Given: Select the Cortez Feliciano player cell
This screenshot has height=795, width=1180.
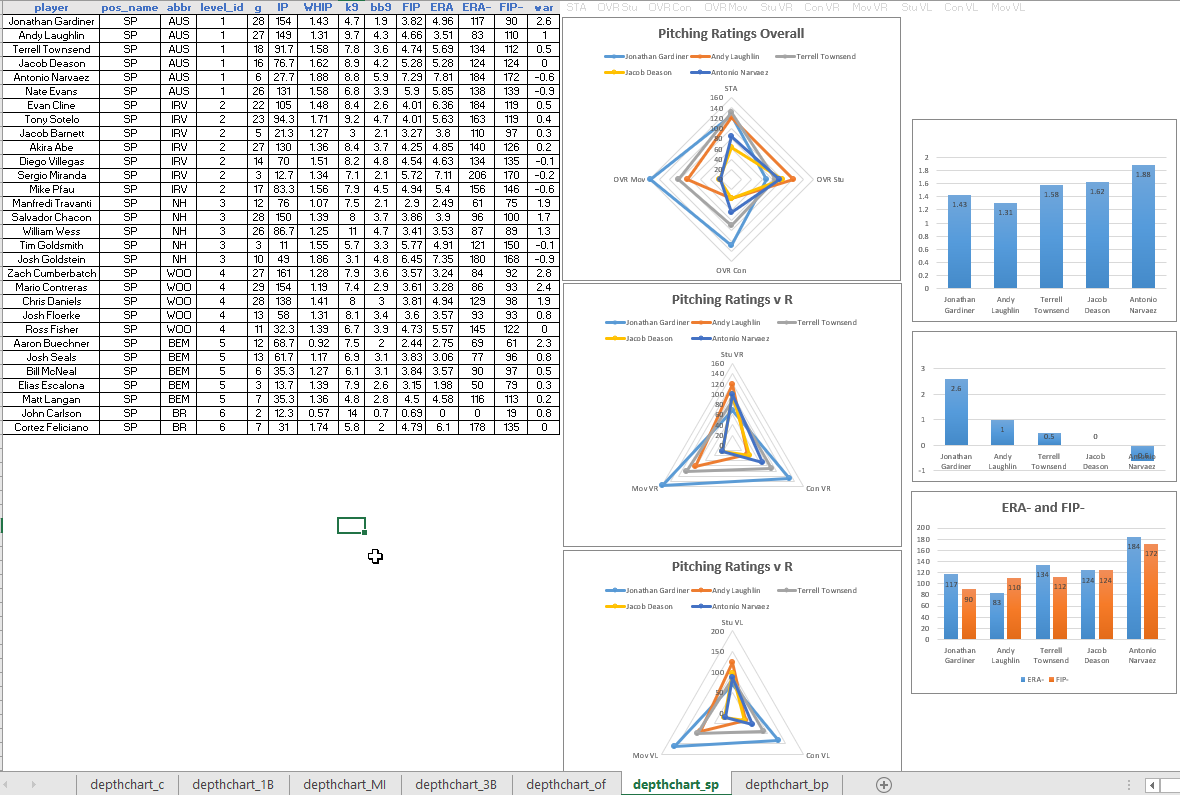Looking at the screenshot, I should 51,427.
